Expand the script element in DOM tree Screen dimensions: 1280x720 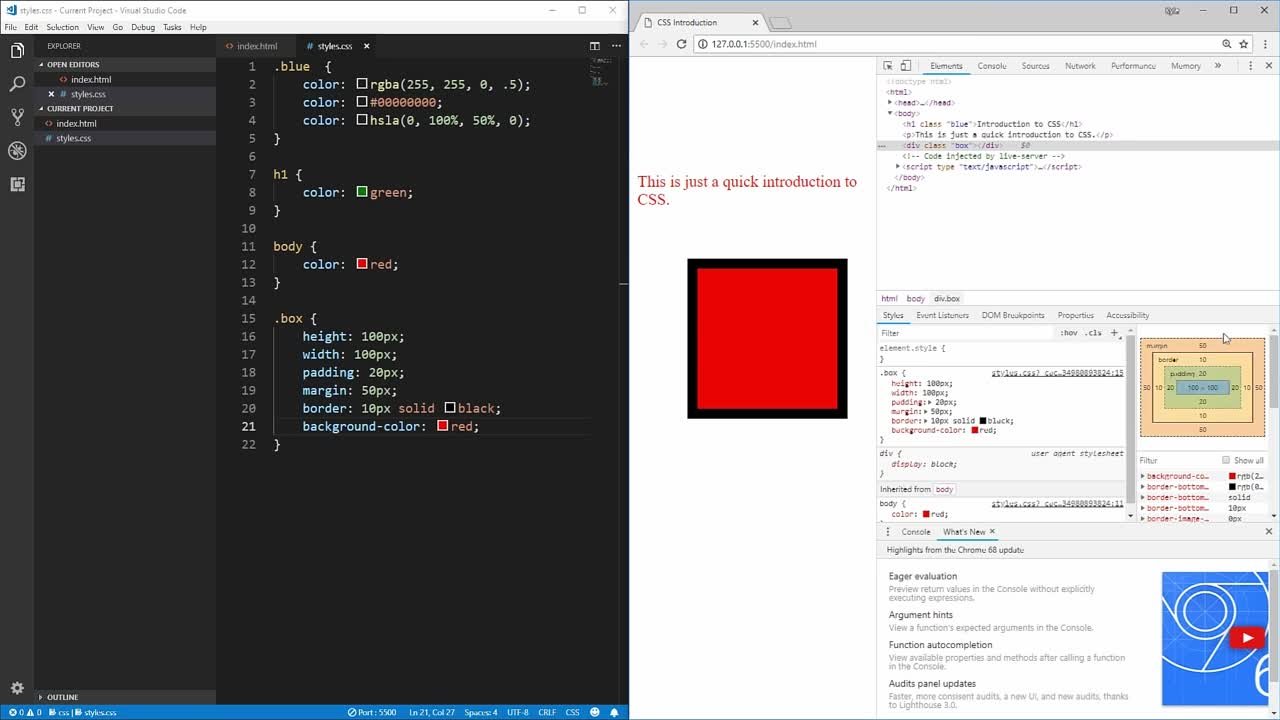(x=898, y=167)
